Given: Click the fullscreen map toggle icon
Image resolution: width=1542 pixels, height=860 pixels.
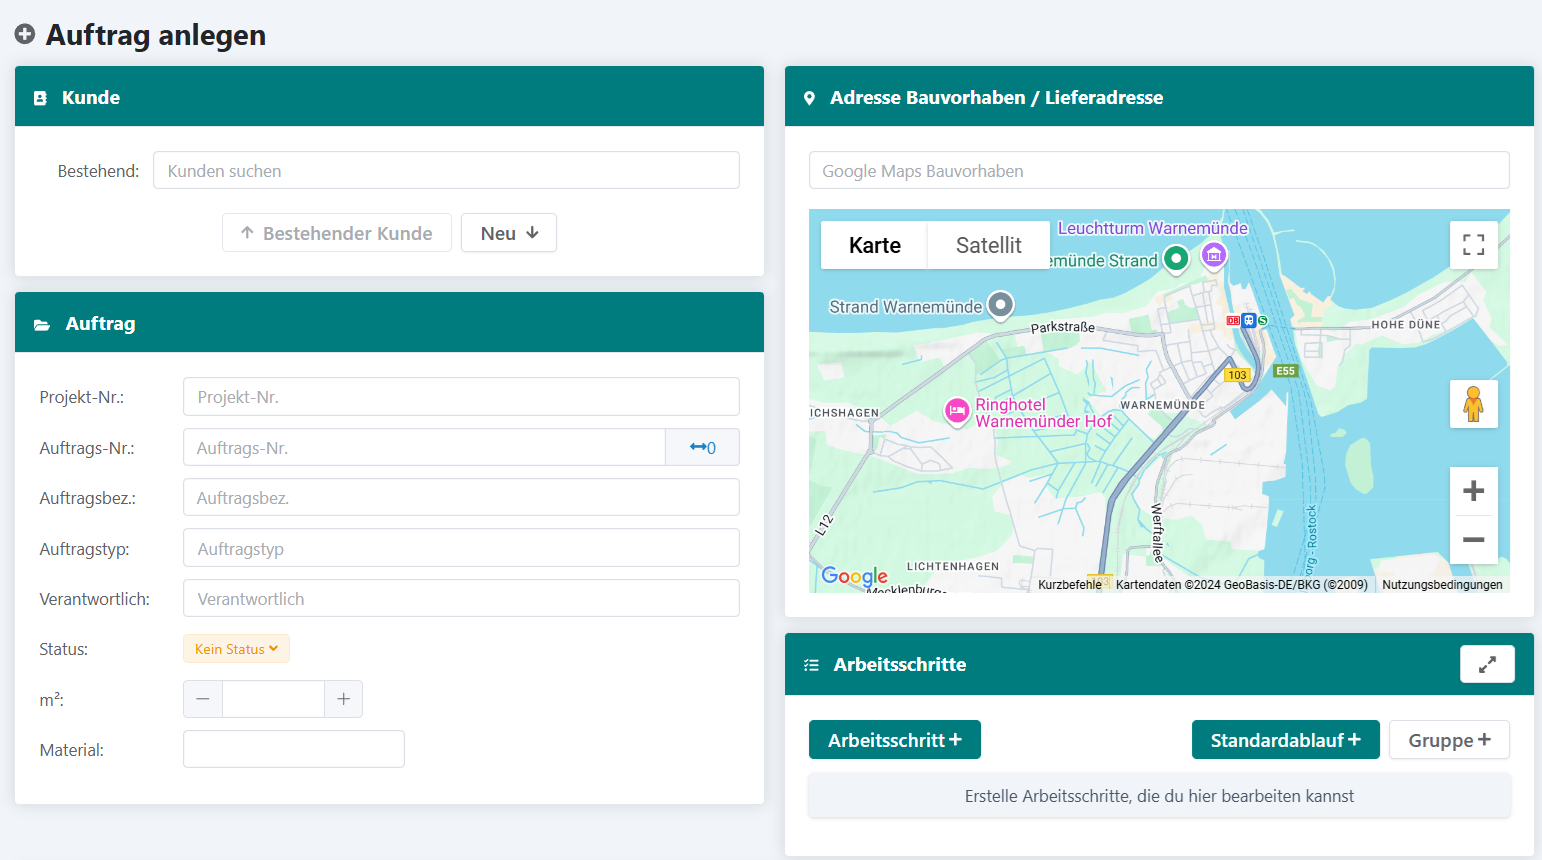Looking at the screenshot, I should 1473,245.
